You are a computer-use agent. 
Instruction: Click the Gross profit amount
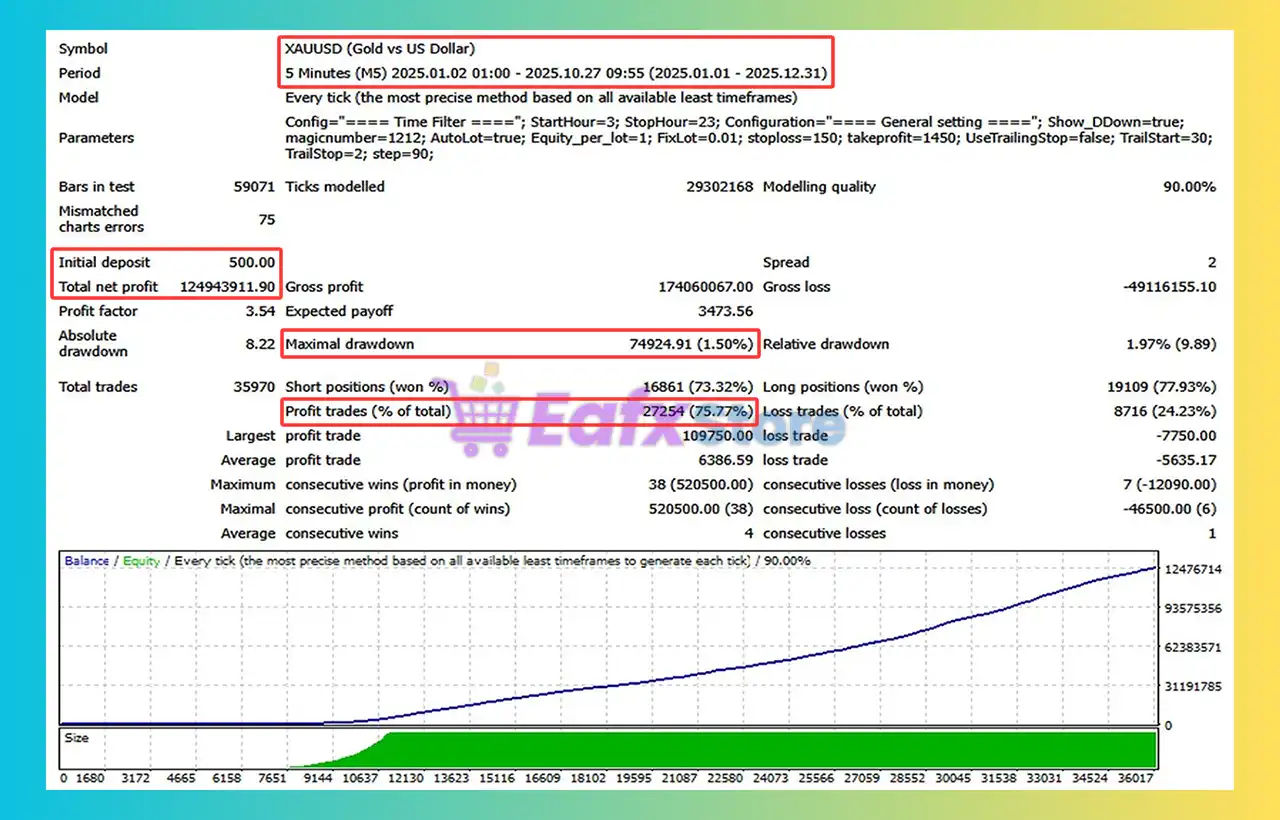705,287
